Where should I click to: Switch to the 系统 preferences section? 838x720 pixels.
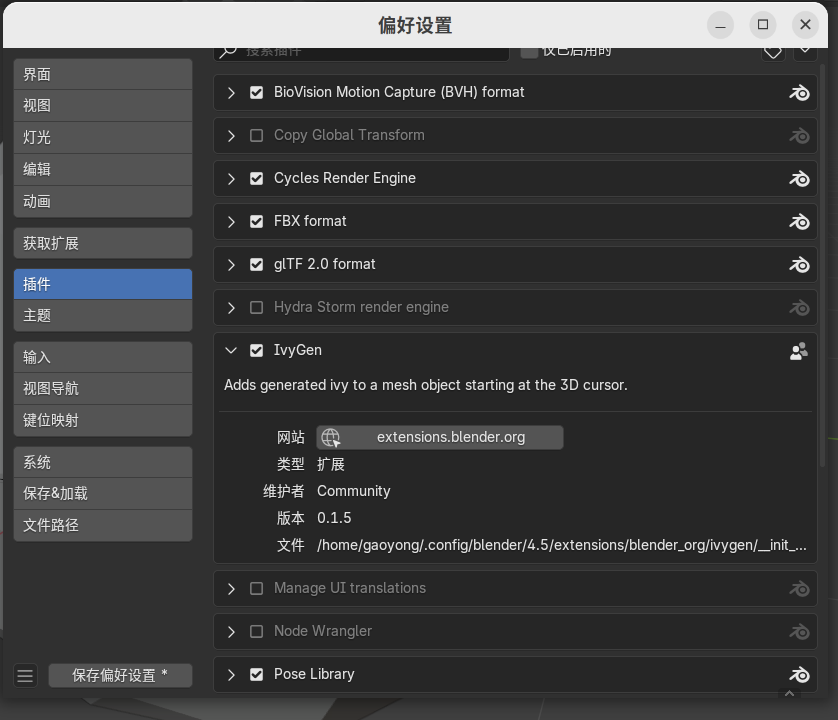click(x=103, y=462)
